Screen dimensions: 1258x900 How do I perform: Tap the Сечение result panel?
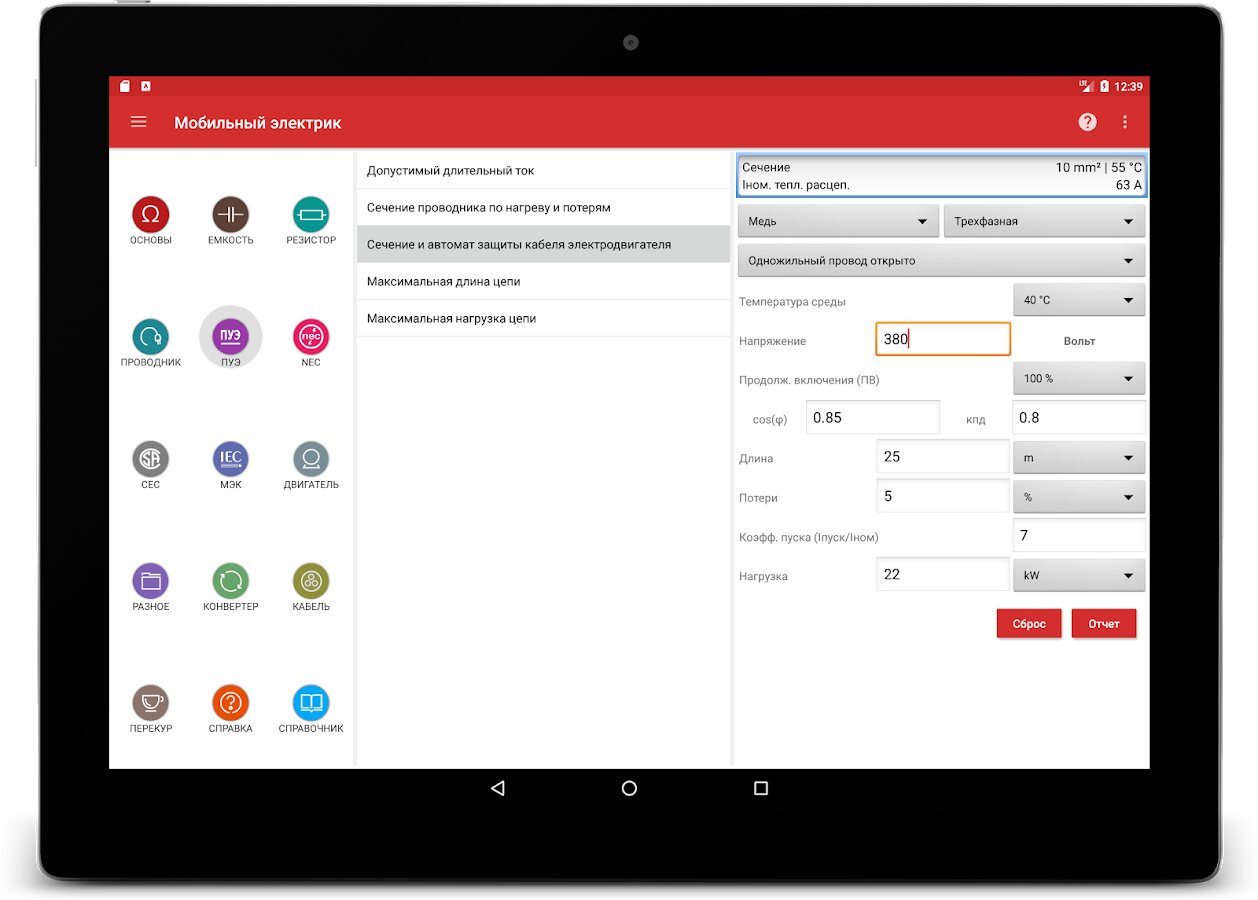(x=941, y=176)
